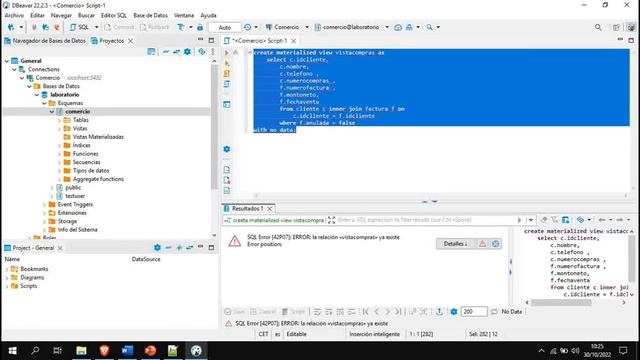Click collapse all icon in navigator toolbar

coord(166,52)
